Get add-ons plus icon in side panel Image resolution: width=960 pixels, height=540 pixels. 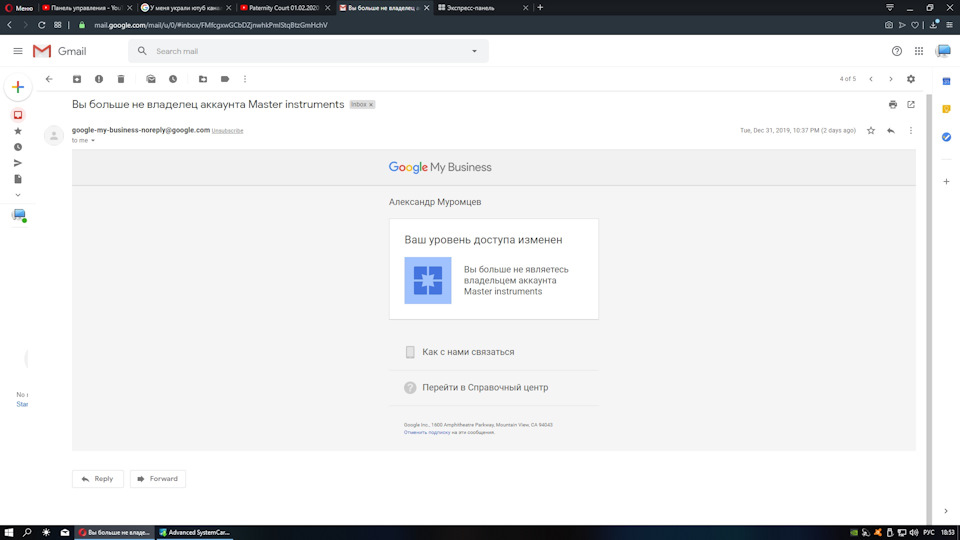coord(946,182)
